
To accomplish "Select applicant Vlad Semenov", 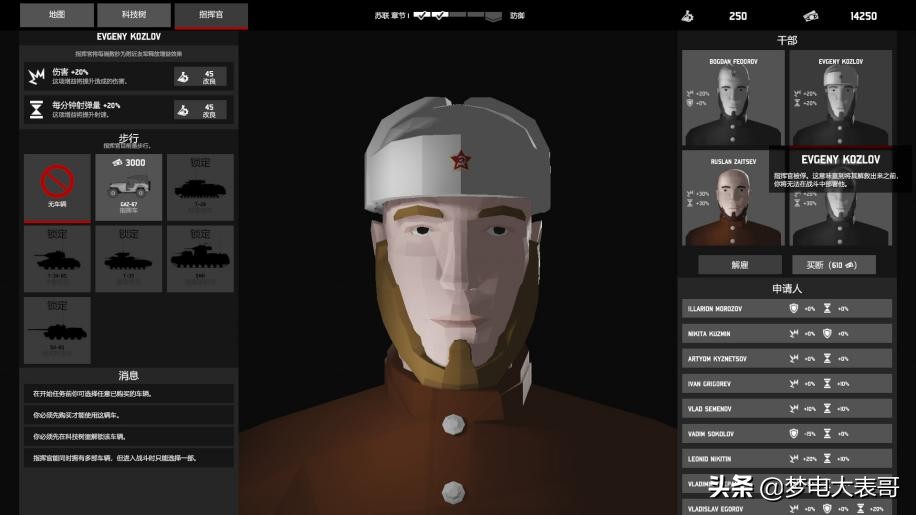I will [x=786, y=409].
